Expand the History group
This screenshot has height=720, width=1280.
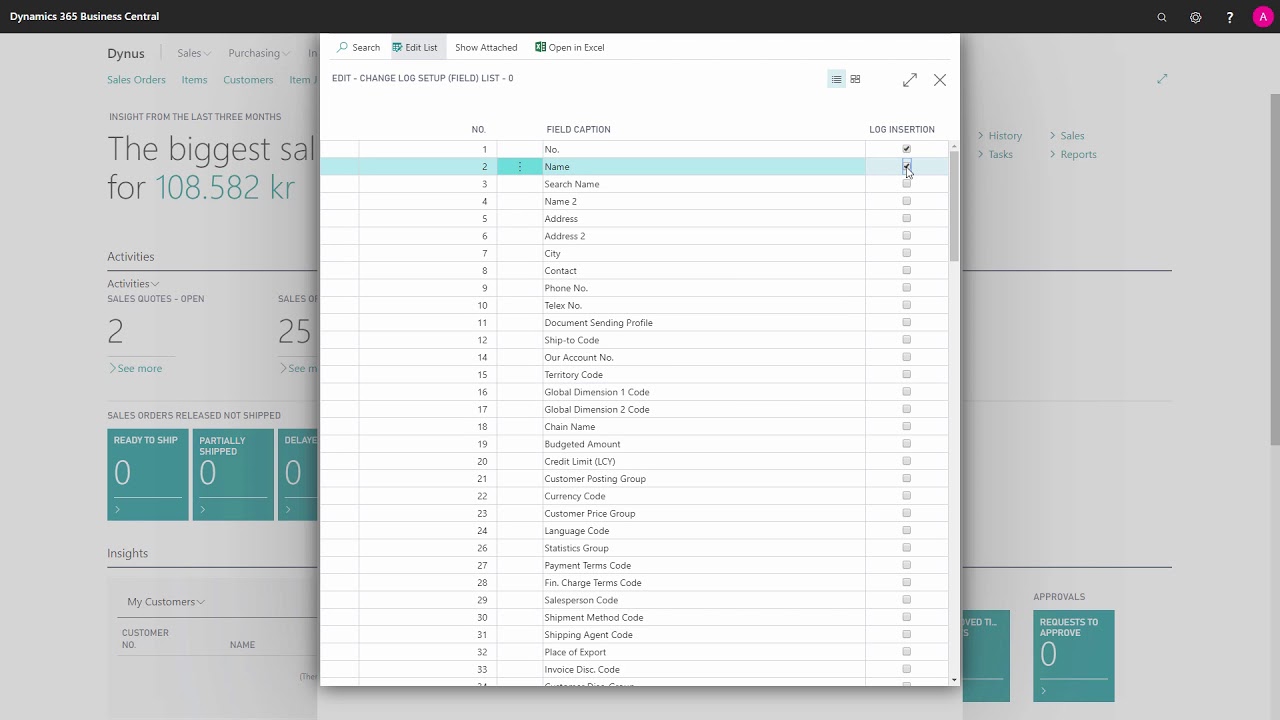1000,136
